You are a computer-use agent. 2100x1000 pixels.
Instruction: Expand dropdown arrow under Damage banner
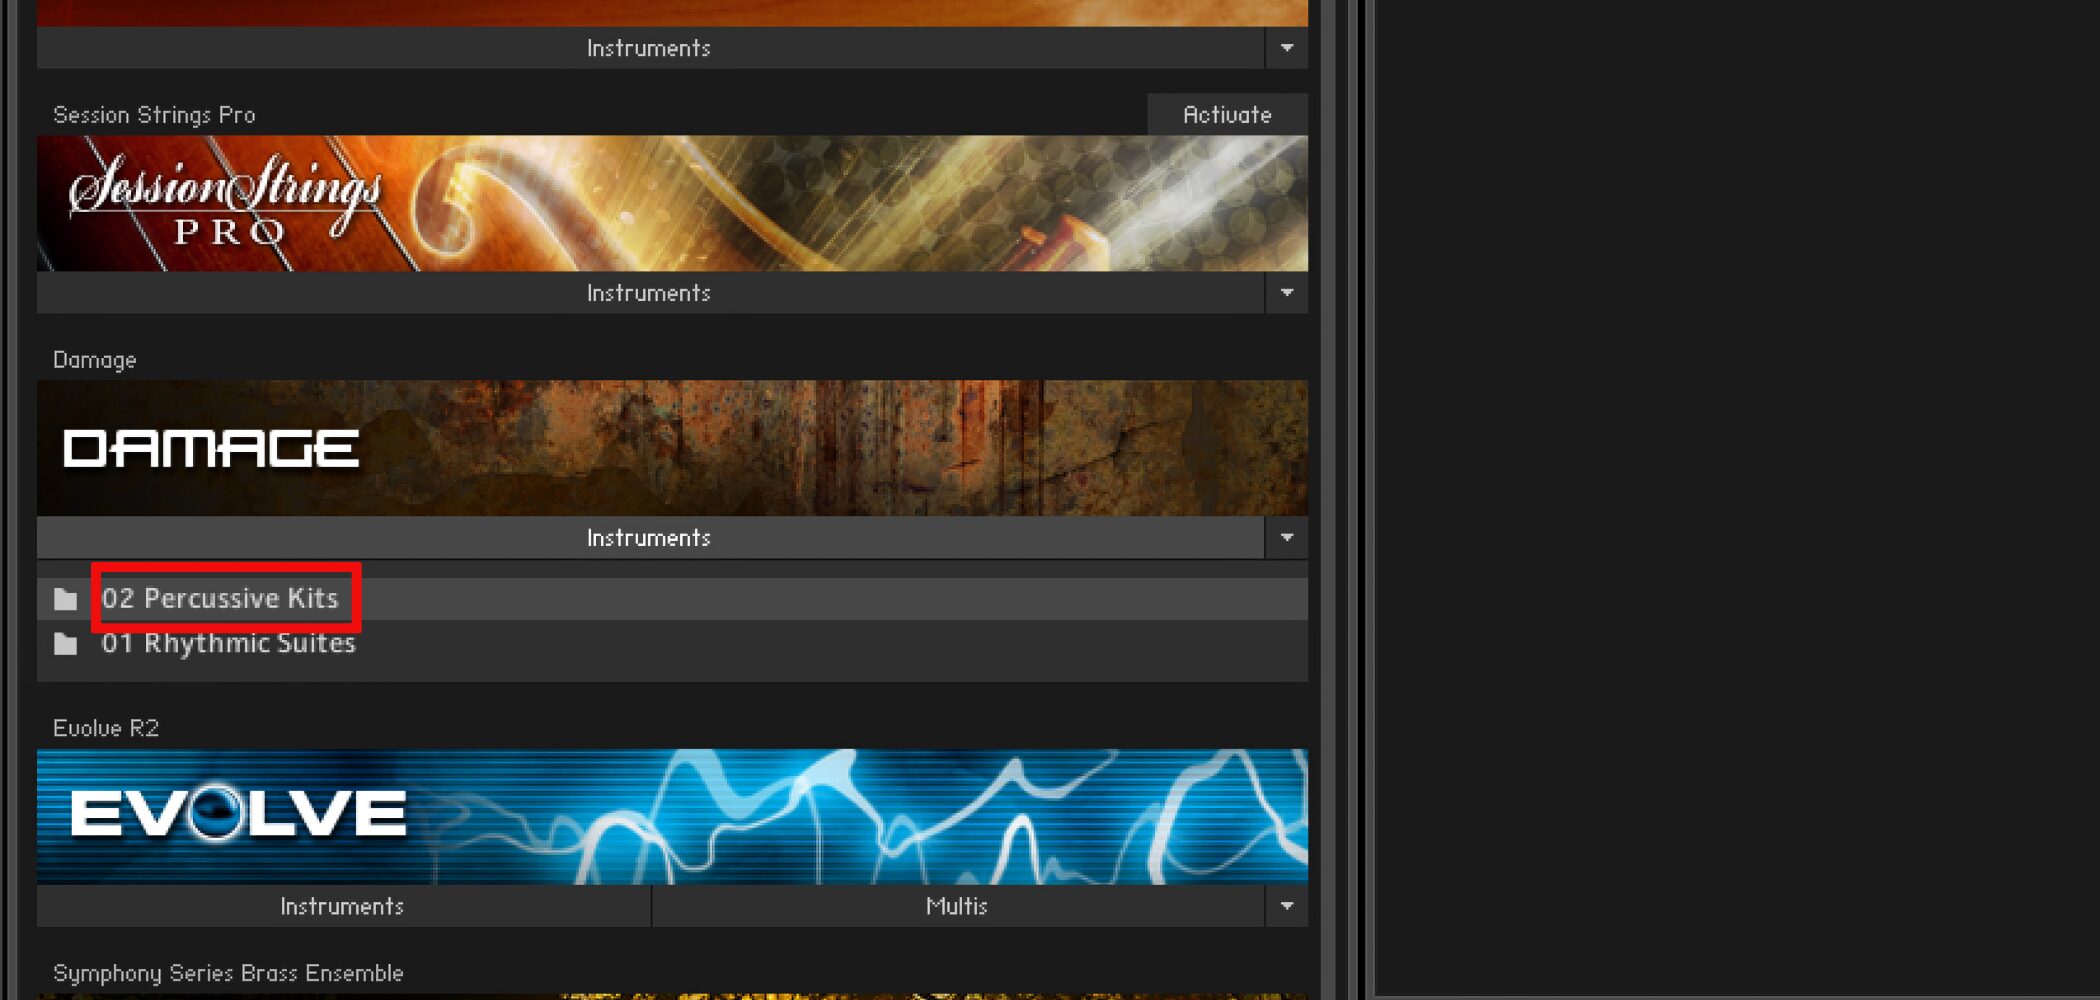(x=1287, y=538)
